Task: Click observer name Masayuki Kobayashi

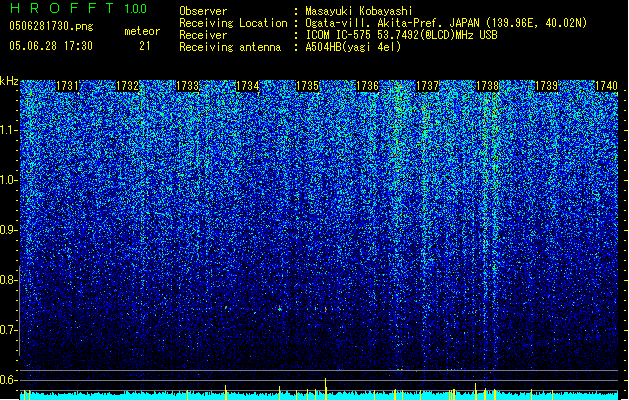Action: (359, 11)
